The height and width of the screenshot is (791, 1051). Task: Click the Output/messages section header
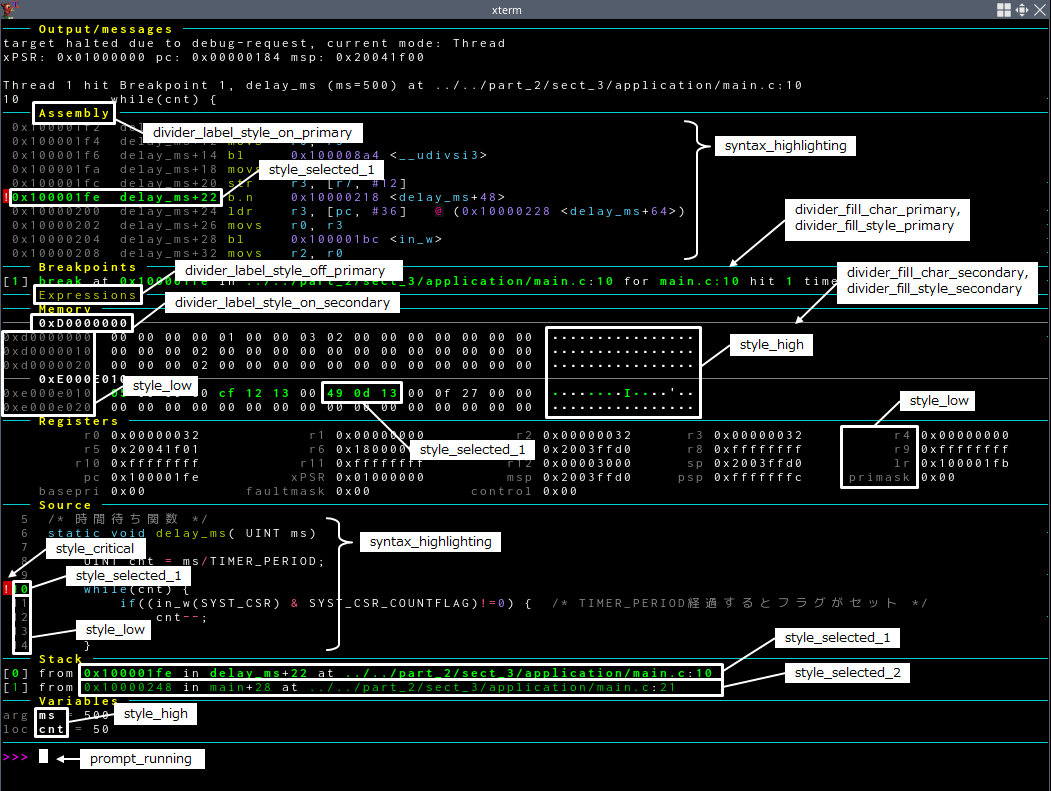pos(105,29)
